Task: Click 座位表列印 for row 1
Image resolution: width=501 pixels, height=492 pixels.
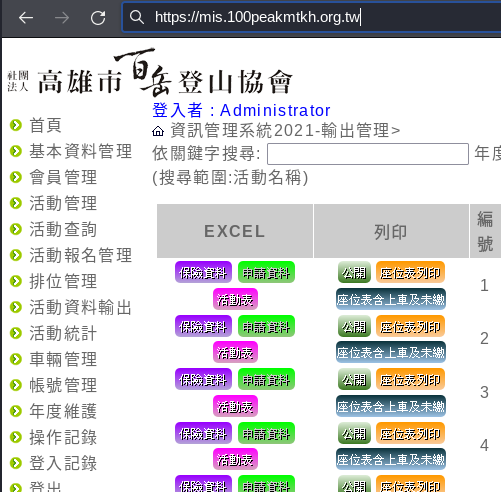Action: (x=410, y=273)
